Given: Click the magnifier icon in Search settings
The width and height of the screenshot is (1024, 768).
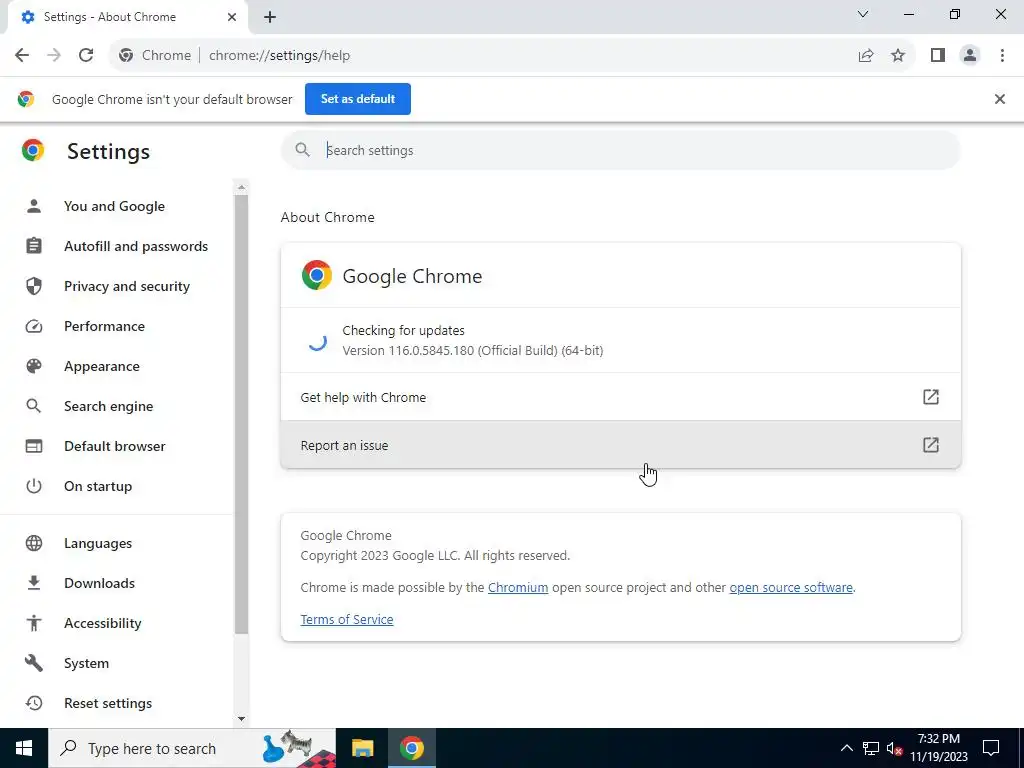Looking at the screenshot, I should click(302, 150).
